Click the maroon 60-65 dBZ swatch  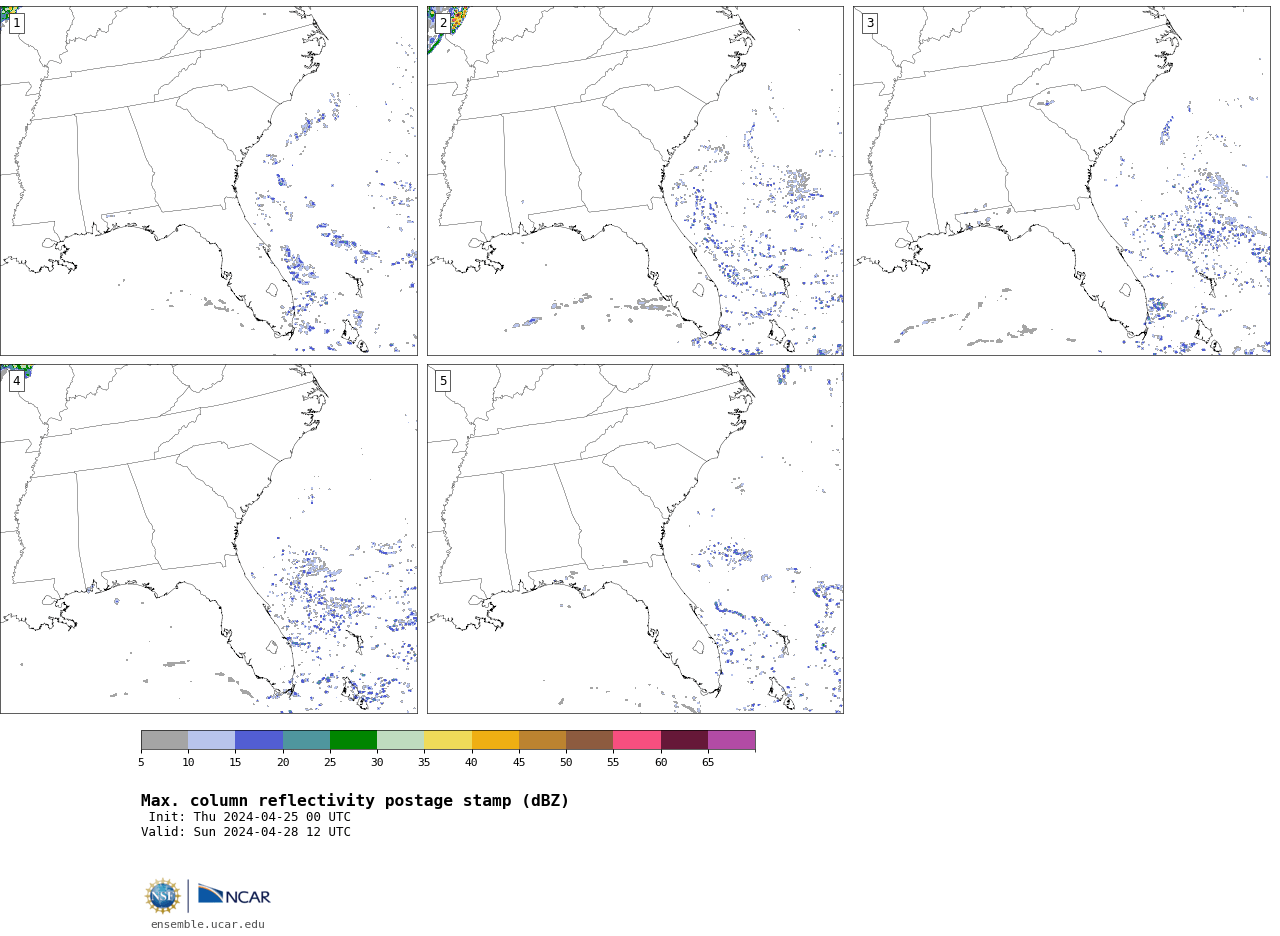pyautogui.click(x=684, y=740)
